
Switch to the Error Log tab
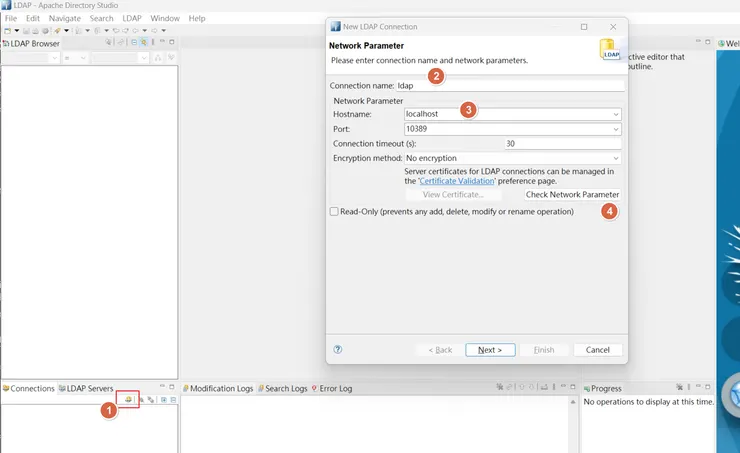pyautogui.click(x=332, y=388)
